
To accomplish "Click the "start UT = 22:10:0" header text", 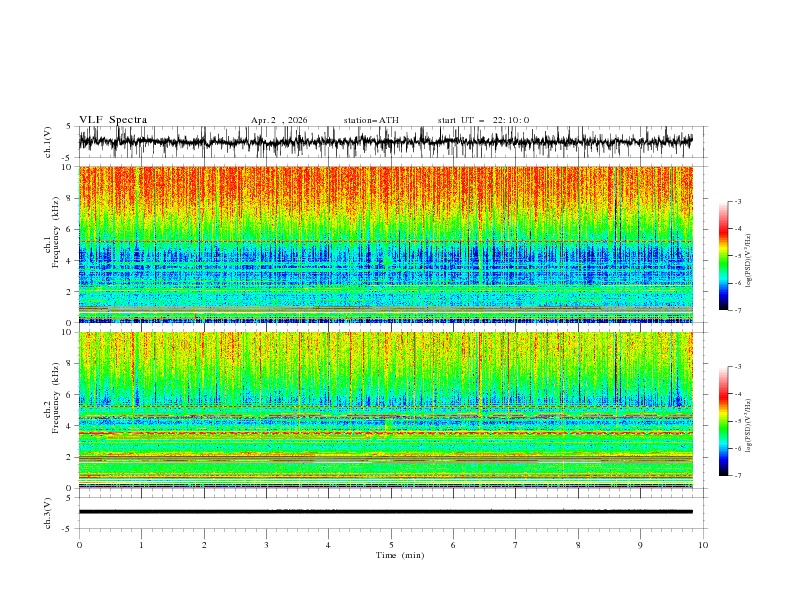I will 483,120.
